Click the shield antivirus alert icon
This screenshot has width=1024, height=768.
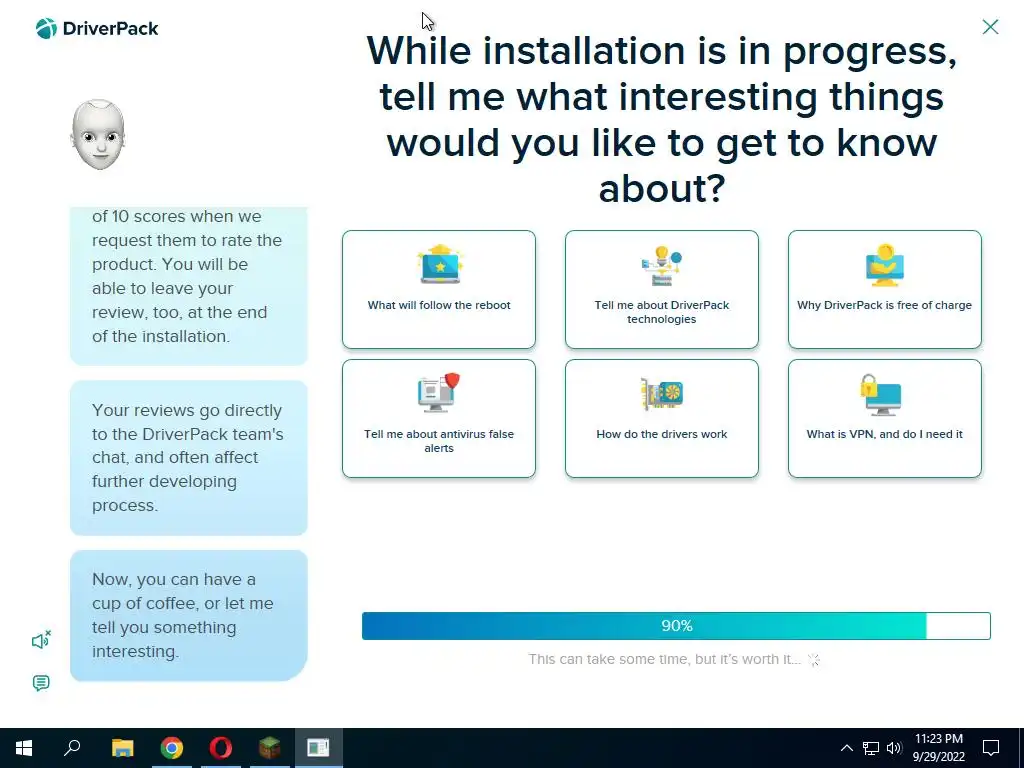pyautogui.click(x=439, y=392)
